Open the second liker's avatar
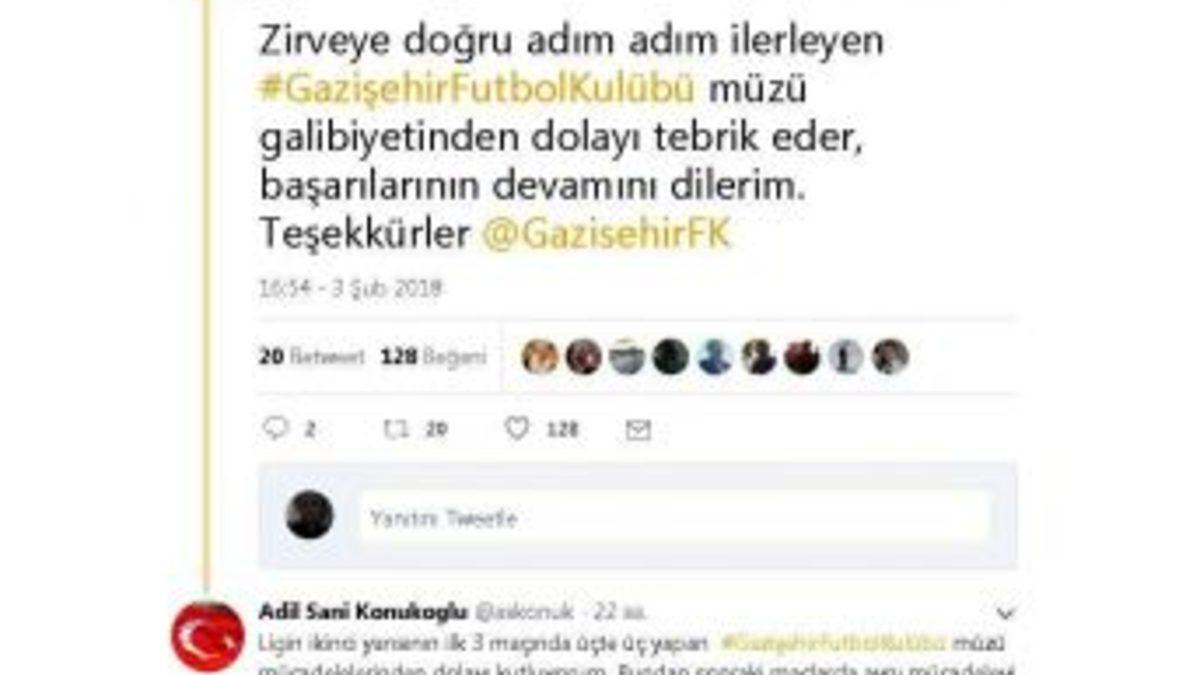This screenshot has width=1200, height=675. pyautogui.click(x=584, y=356)
